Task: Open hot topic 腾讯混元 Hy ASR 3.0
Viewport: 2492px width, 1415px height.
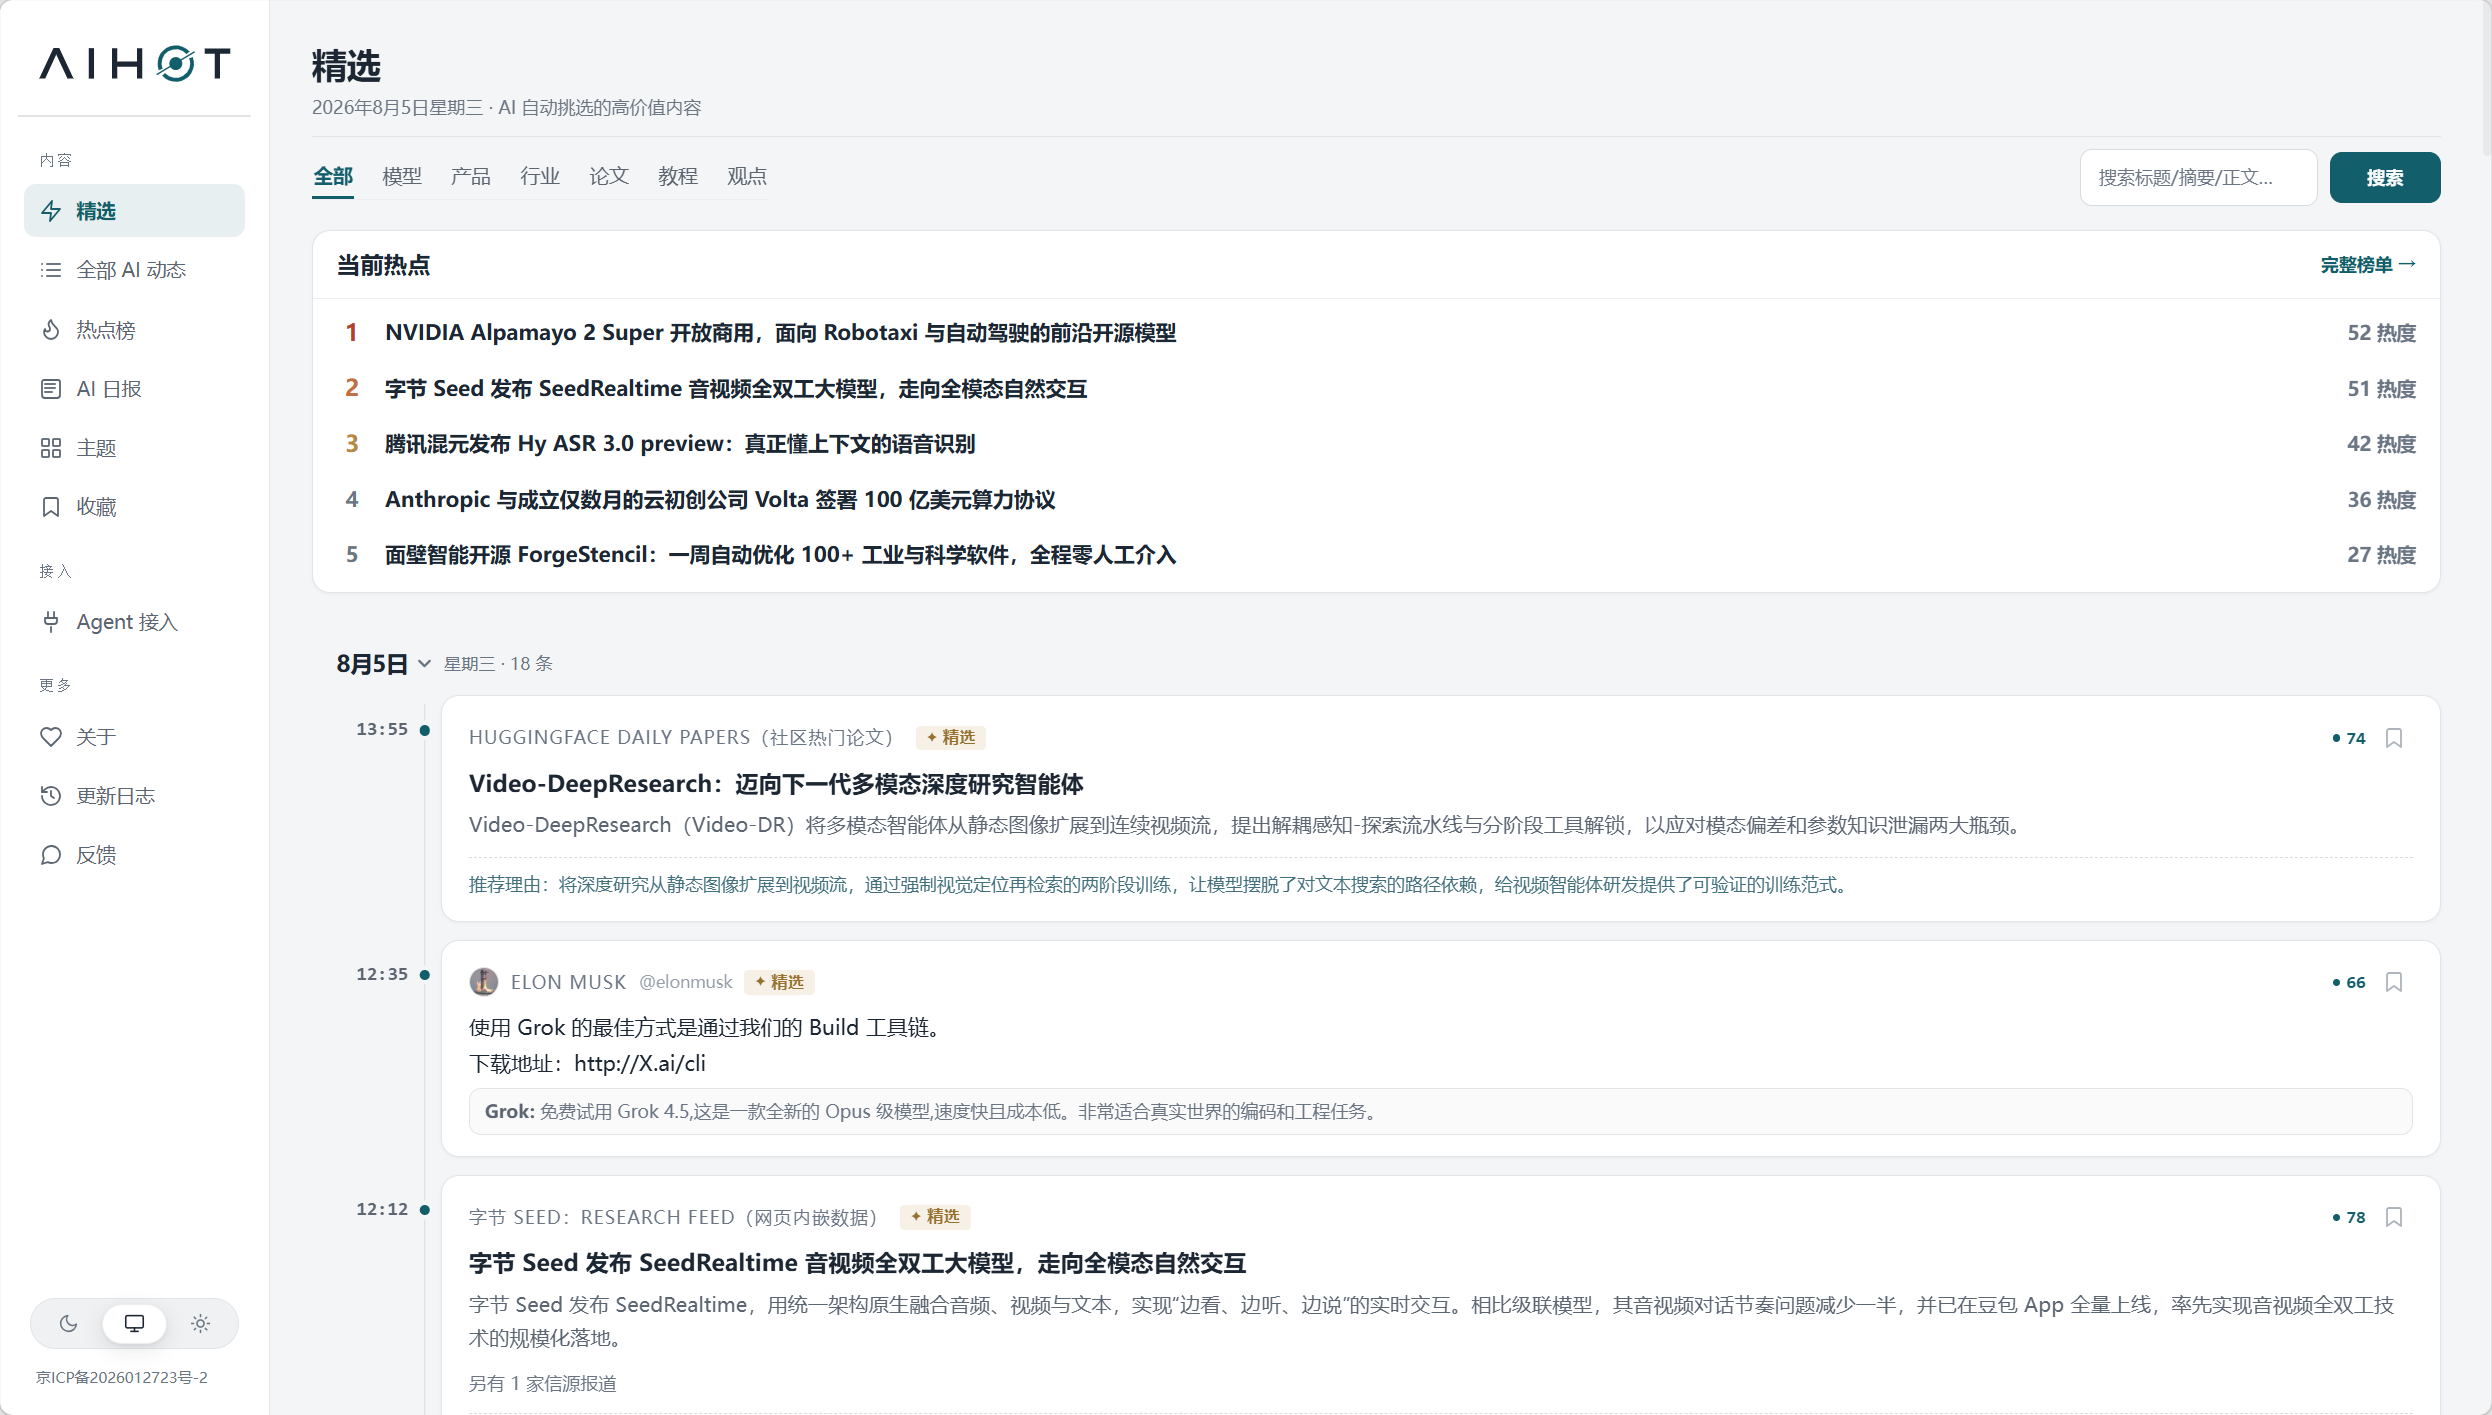Action: (x=680, y=444)
